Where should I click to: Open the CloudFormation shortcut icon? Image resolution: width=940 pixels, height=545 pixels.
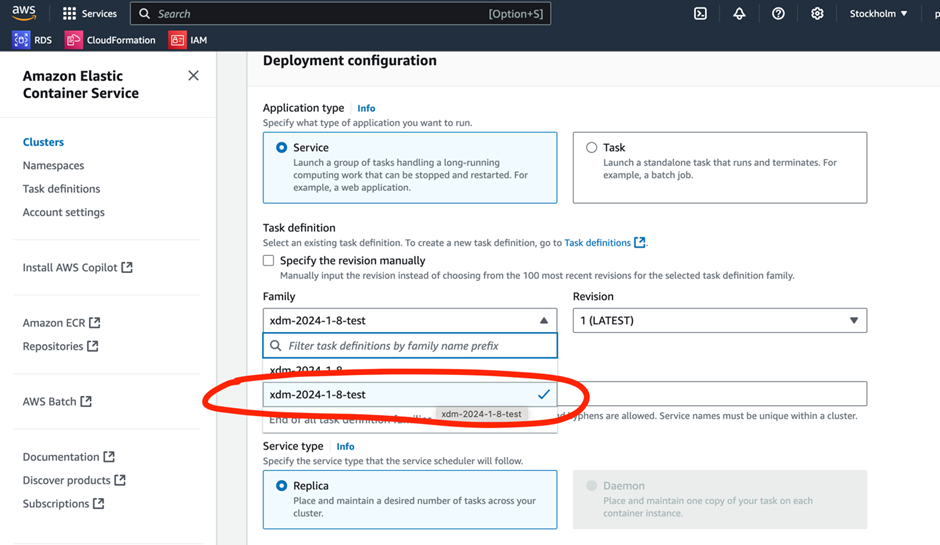point(74,40)
